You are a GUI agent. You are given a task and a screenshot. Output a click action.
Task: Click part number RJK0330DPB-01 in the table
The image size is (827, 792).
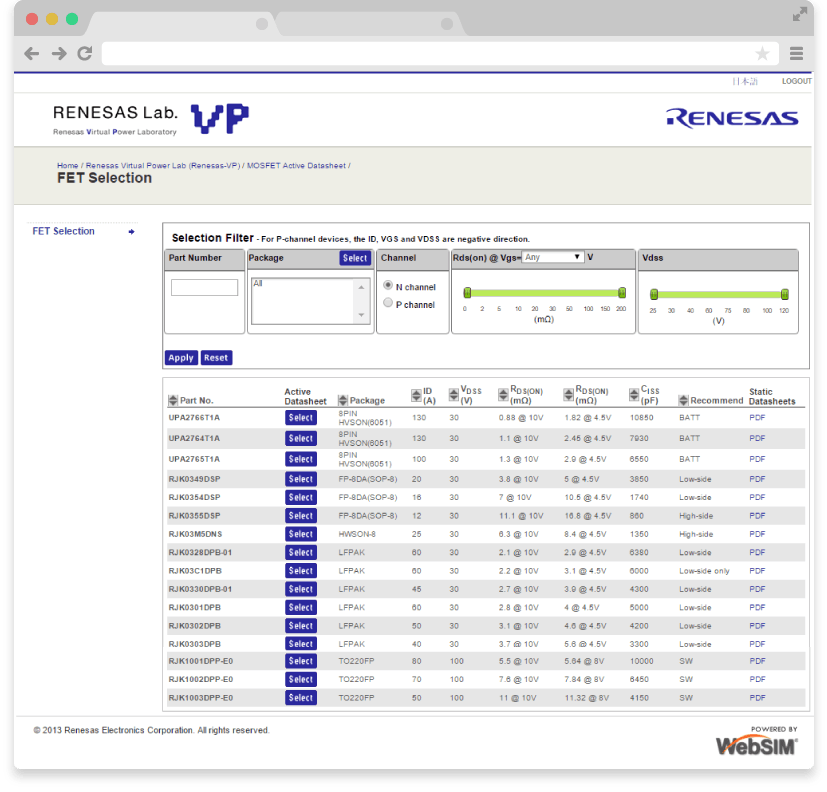[x=200, y=589]
